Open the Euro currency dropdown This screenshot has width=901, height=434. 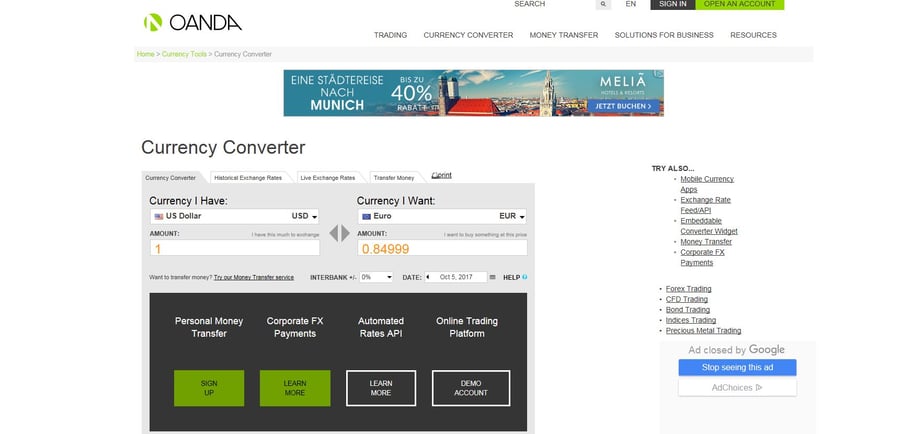[442, 216]
